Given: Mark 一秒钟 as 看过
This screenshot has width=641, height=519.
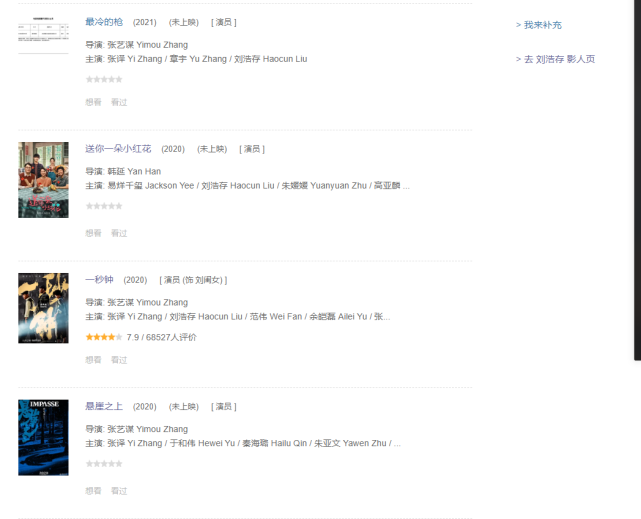Looking at the screenshot, I should (x=119, y=360).
